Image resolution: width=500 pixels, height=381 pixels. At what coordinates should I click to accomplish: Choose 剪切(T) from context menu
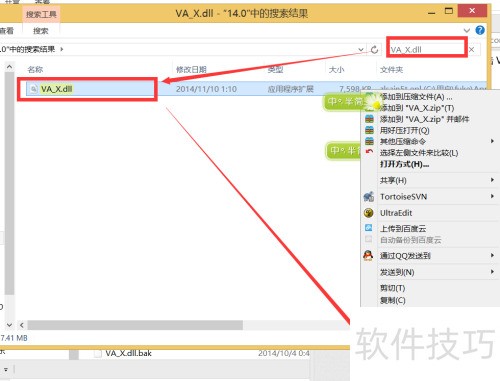click(x=393, y=288)
